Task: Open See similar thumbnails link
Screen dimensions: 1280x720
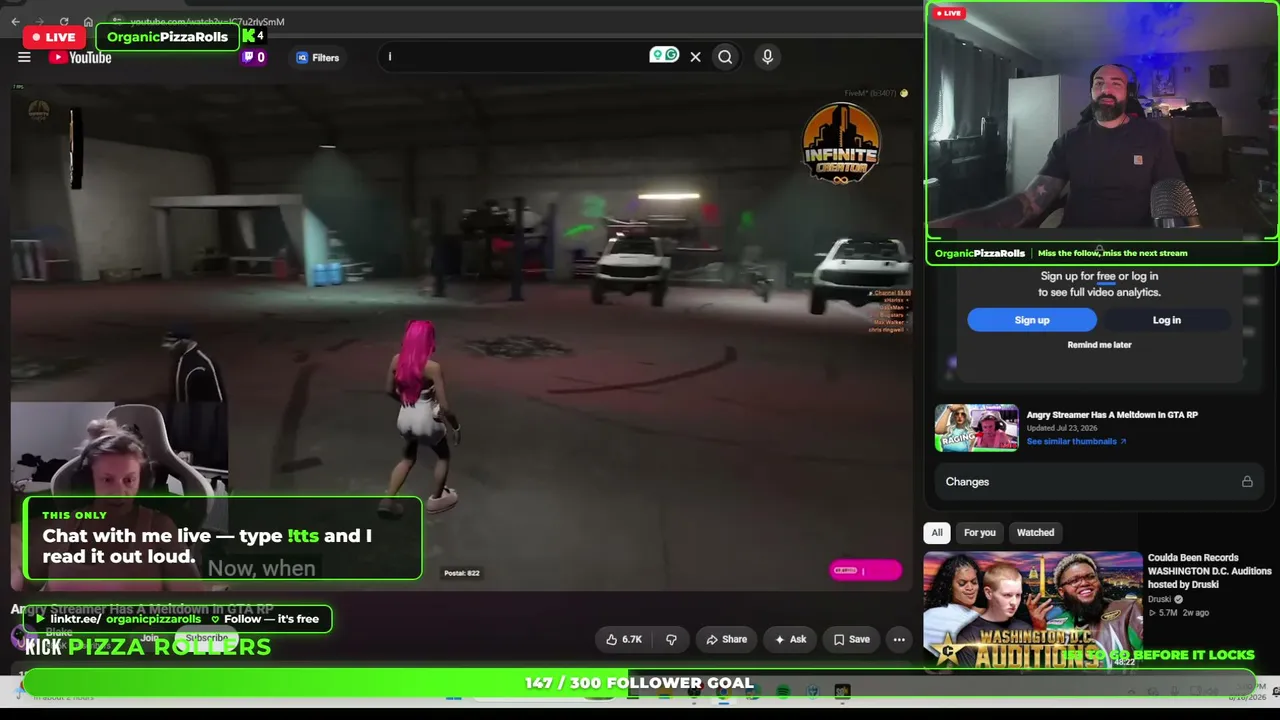Action: [x=1076, y=441]
